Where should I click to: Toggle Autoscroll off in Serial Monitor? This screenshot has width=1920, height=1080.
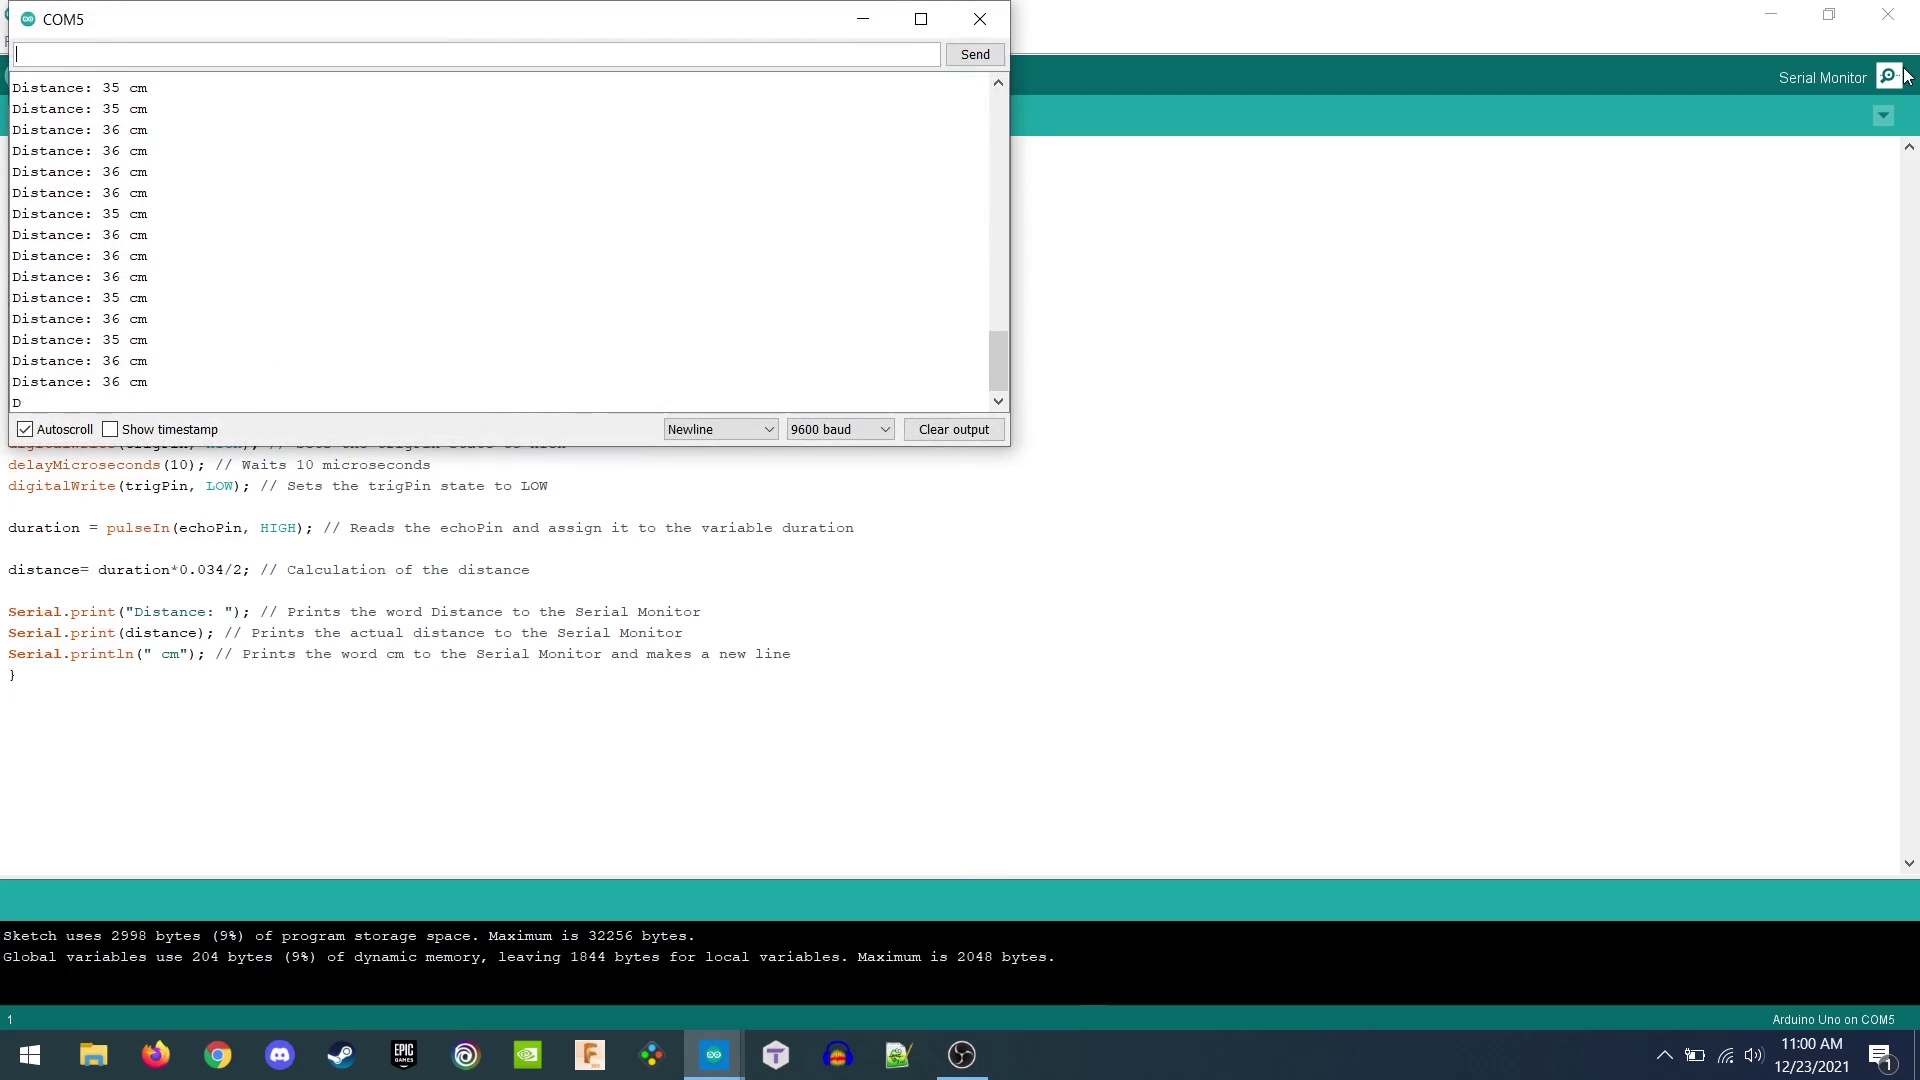click(24, 429)
